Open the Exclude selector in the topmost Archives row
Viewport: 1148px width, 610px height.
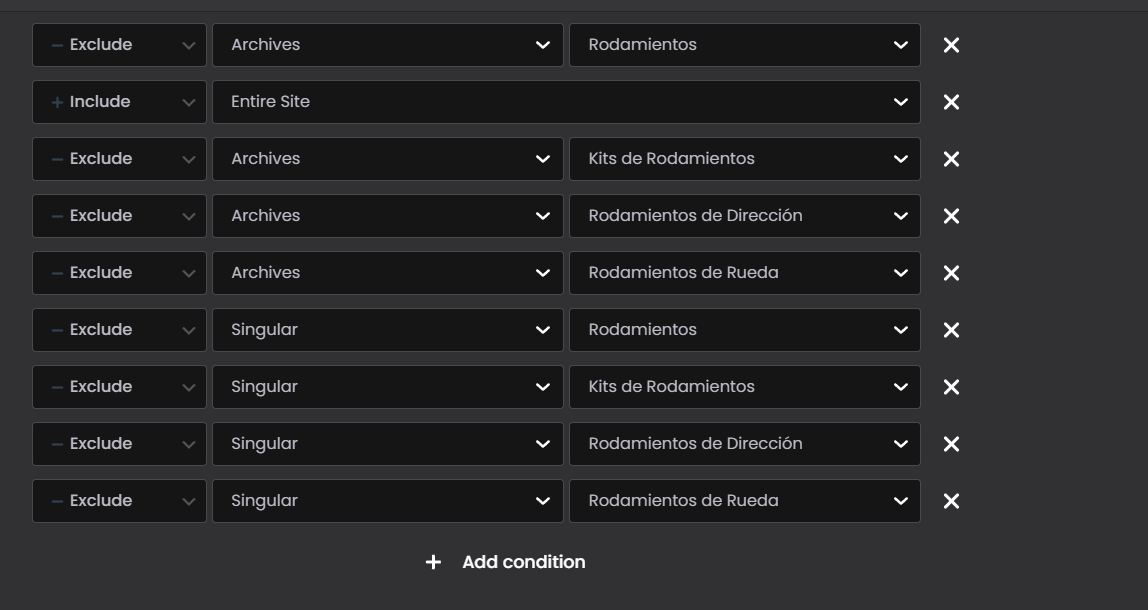pos(119,45)
